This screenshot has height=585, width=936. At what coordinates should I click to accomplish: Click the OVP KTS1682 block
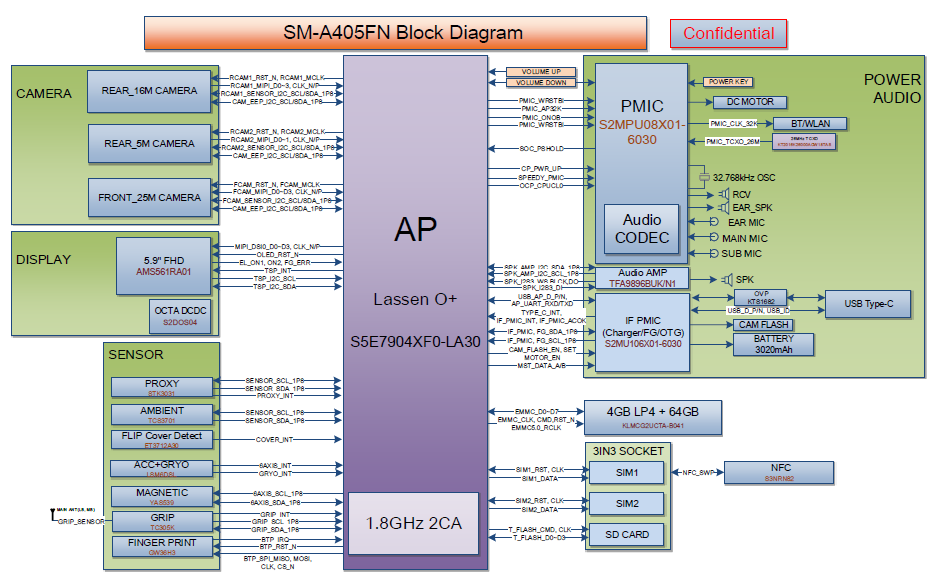pyautogui.click(x=760, y=297)
